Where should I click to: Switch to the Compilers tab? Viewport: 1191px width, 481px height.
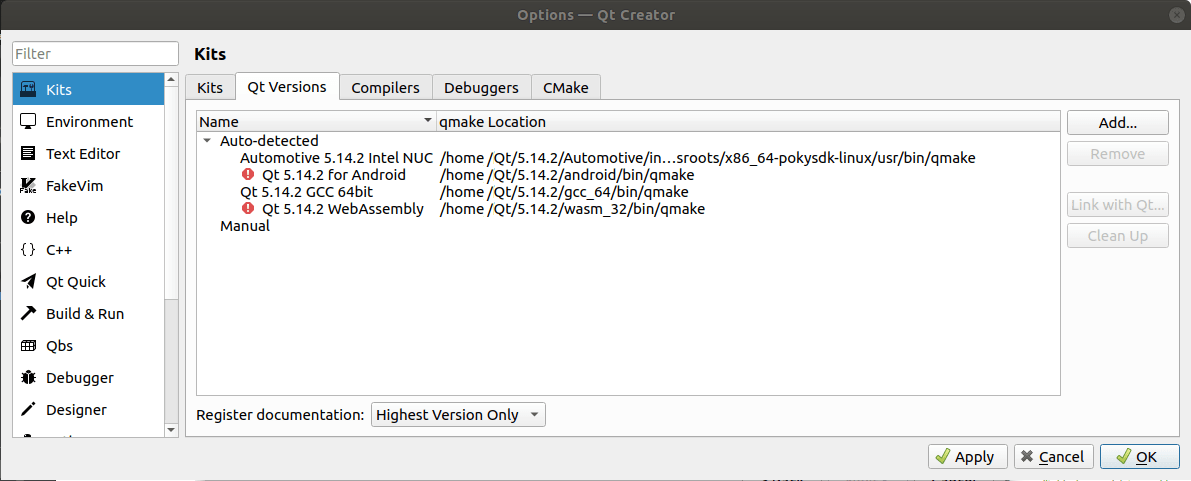pos(385,88)
